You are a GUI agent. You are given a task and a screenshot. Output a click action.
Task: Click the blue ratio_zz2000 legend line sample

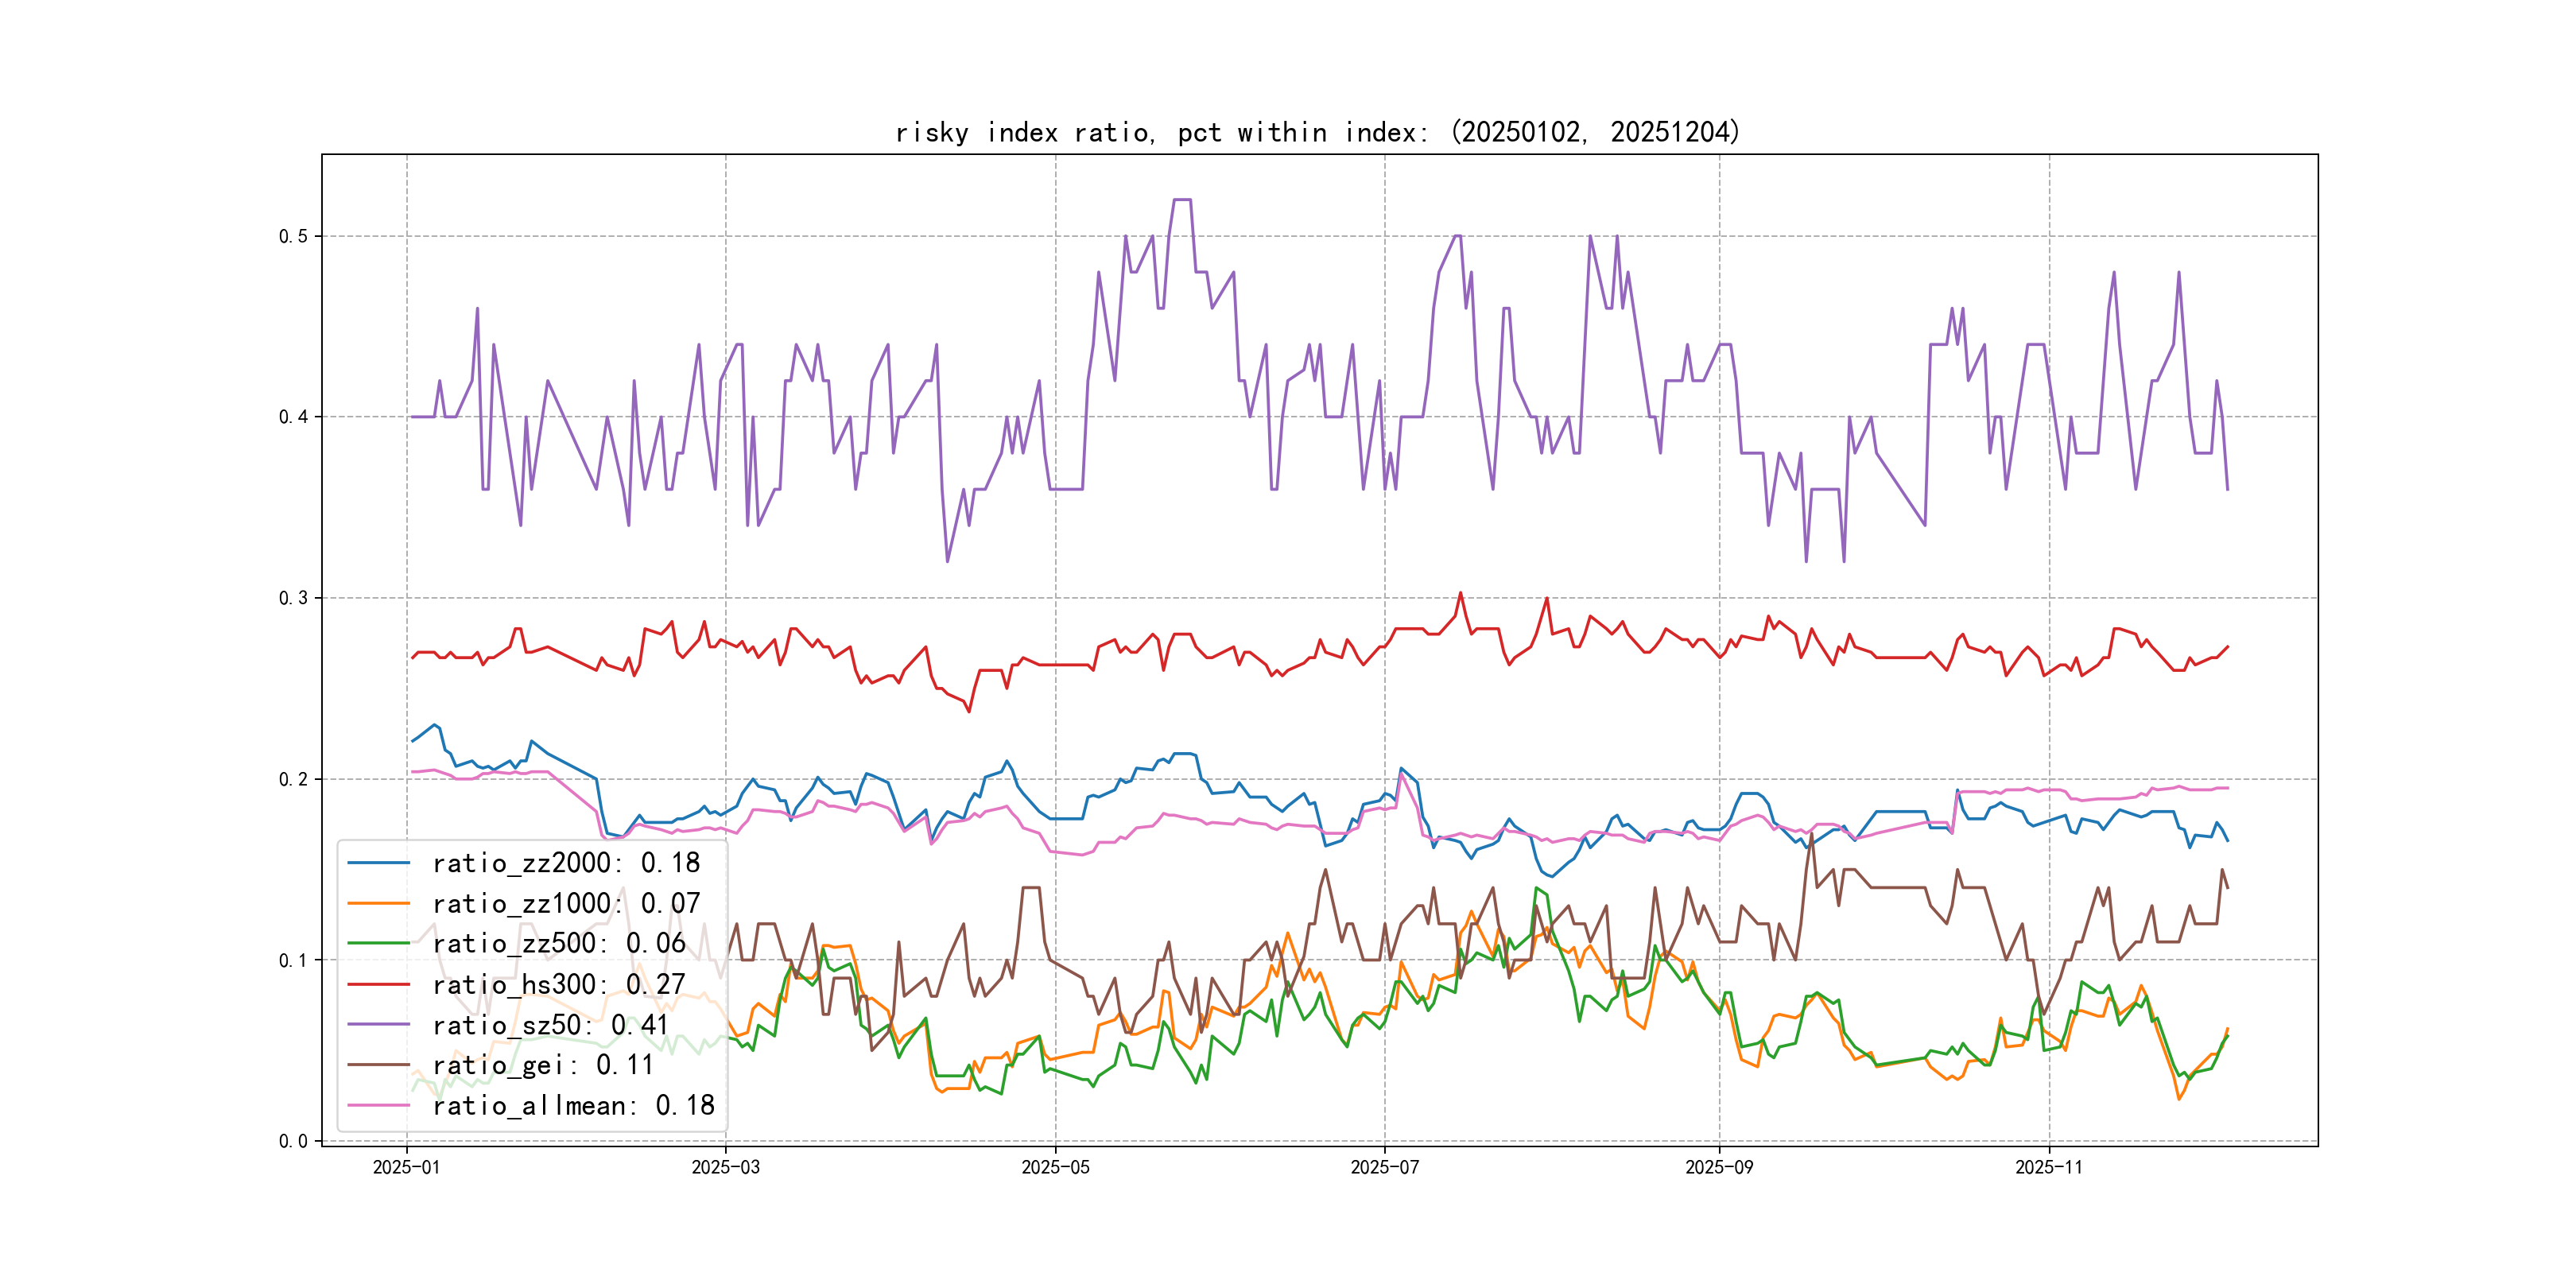[x=378, y=862]
